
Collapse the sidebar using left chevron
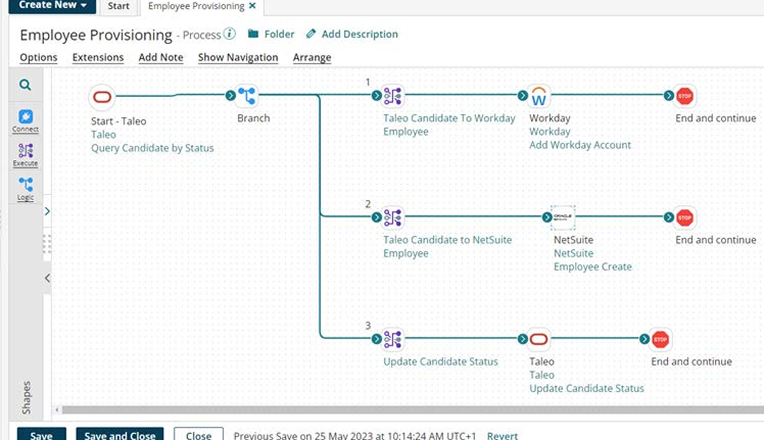47,277
